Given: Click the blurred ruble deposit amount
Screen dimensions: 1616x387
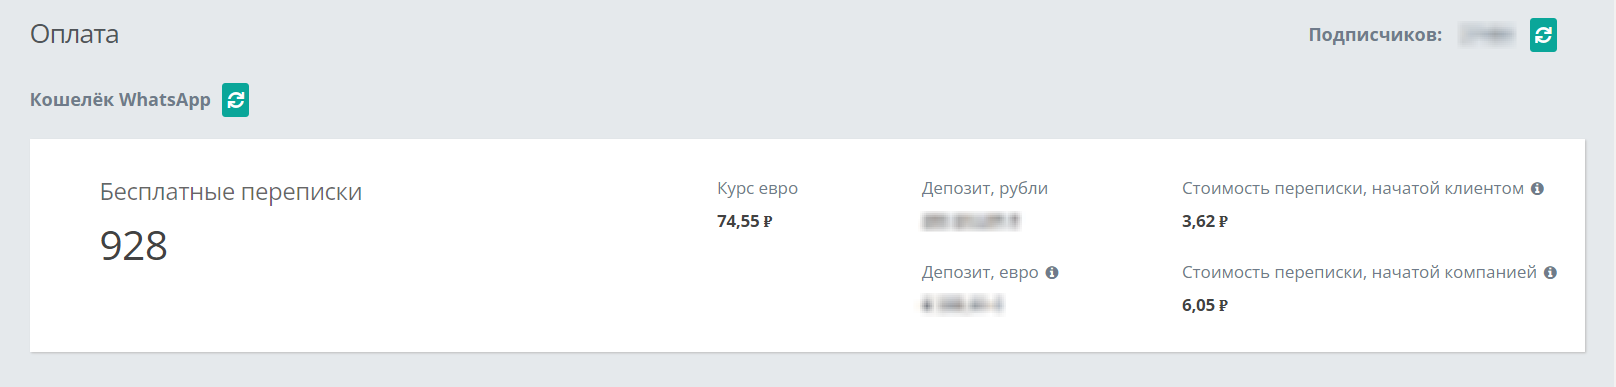Looking at the screenshot, I should pyautogui.click(x=970, y=221).
